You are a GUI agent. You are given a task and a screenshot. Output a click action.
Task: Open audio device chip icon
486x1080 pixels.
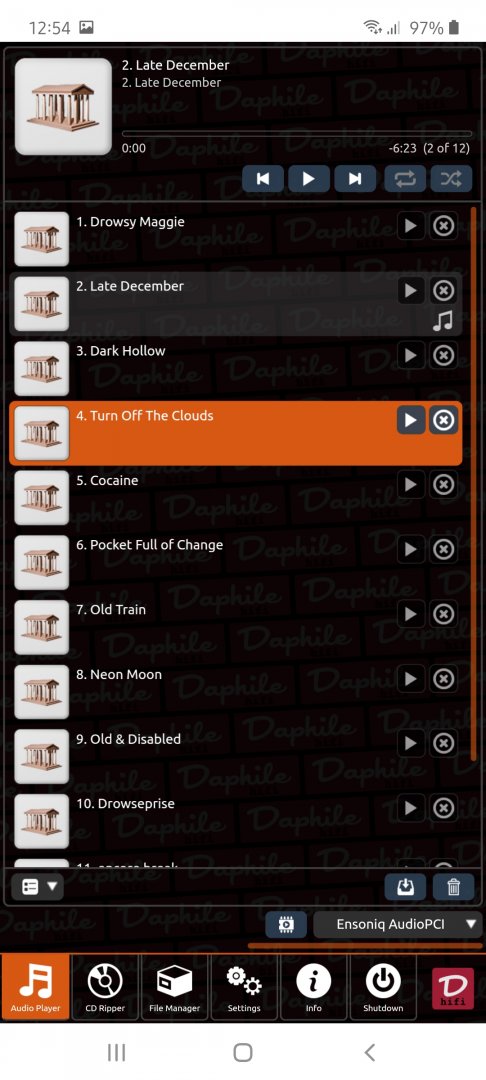286,924
